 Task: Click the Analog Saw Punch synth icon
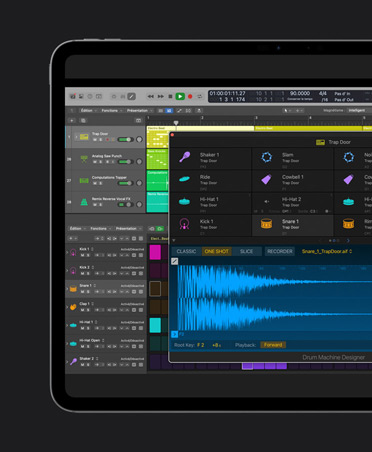point(84,159)
